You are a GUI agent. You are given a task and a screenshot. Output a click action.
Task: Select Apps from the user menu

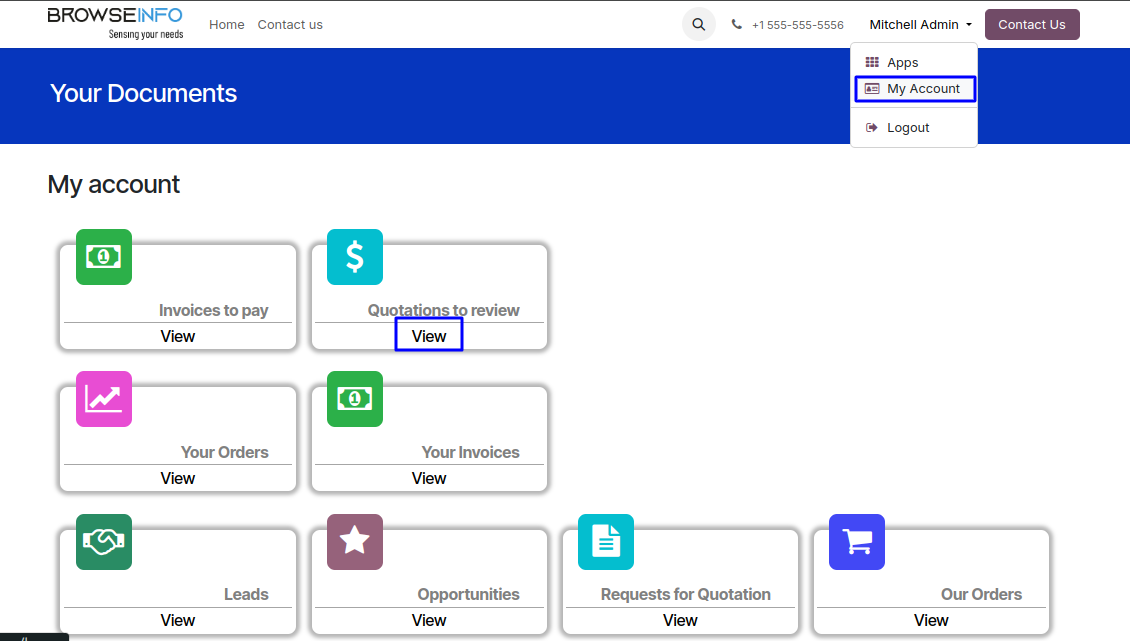(914, 63)
